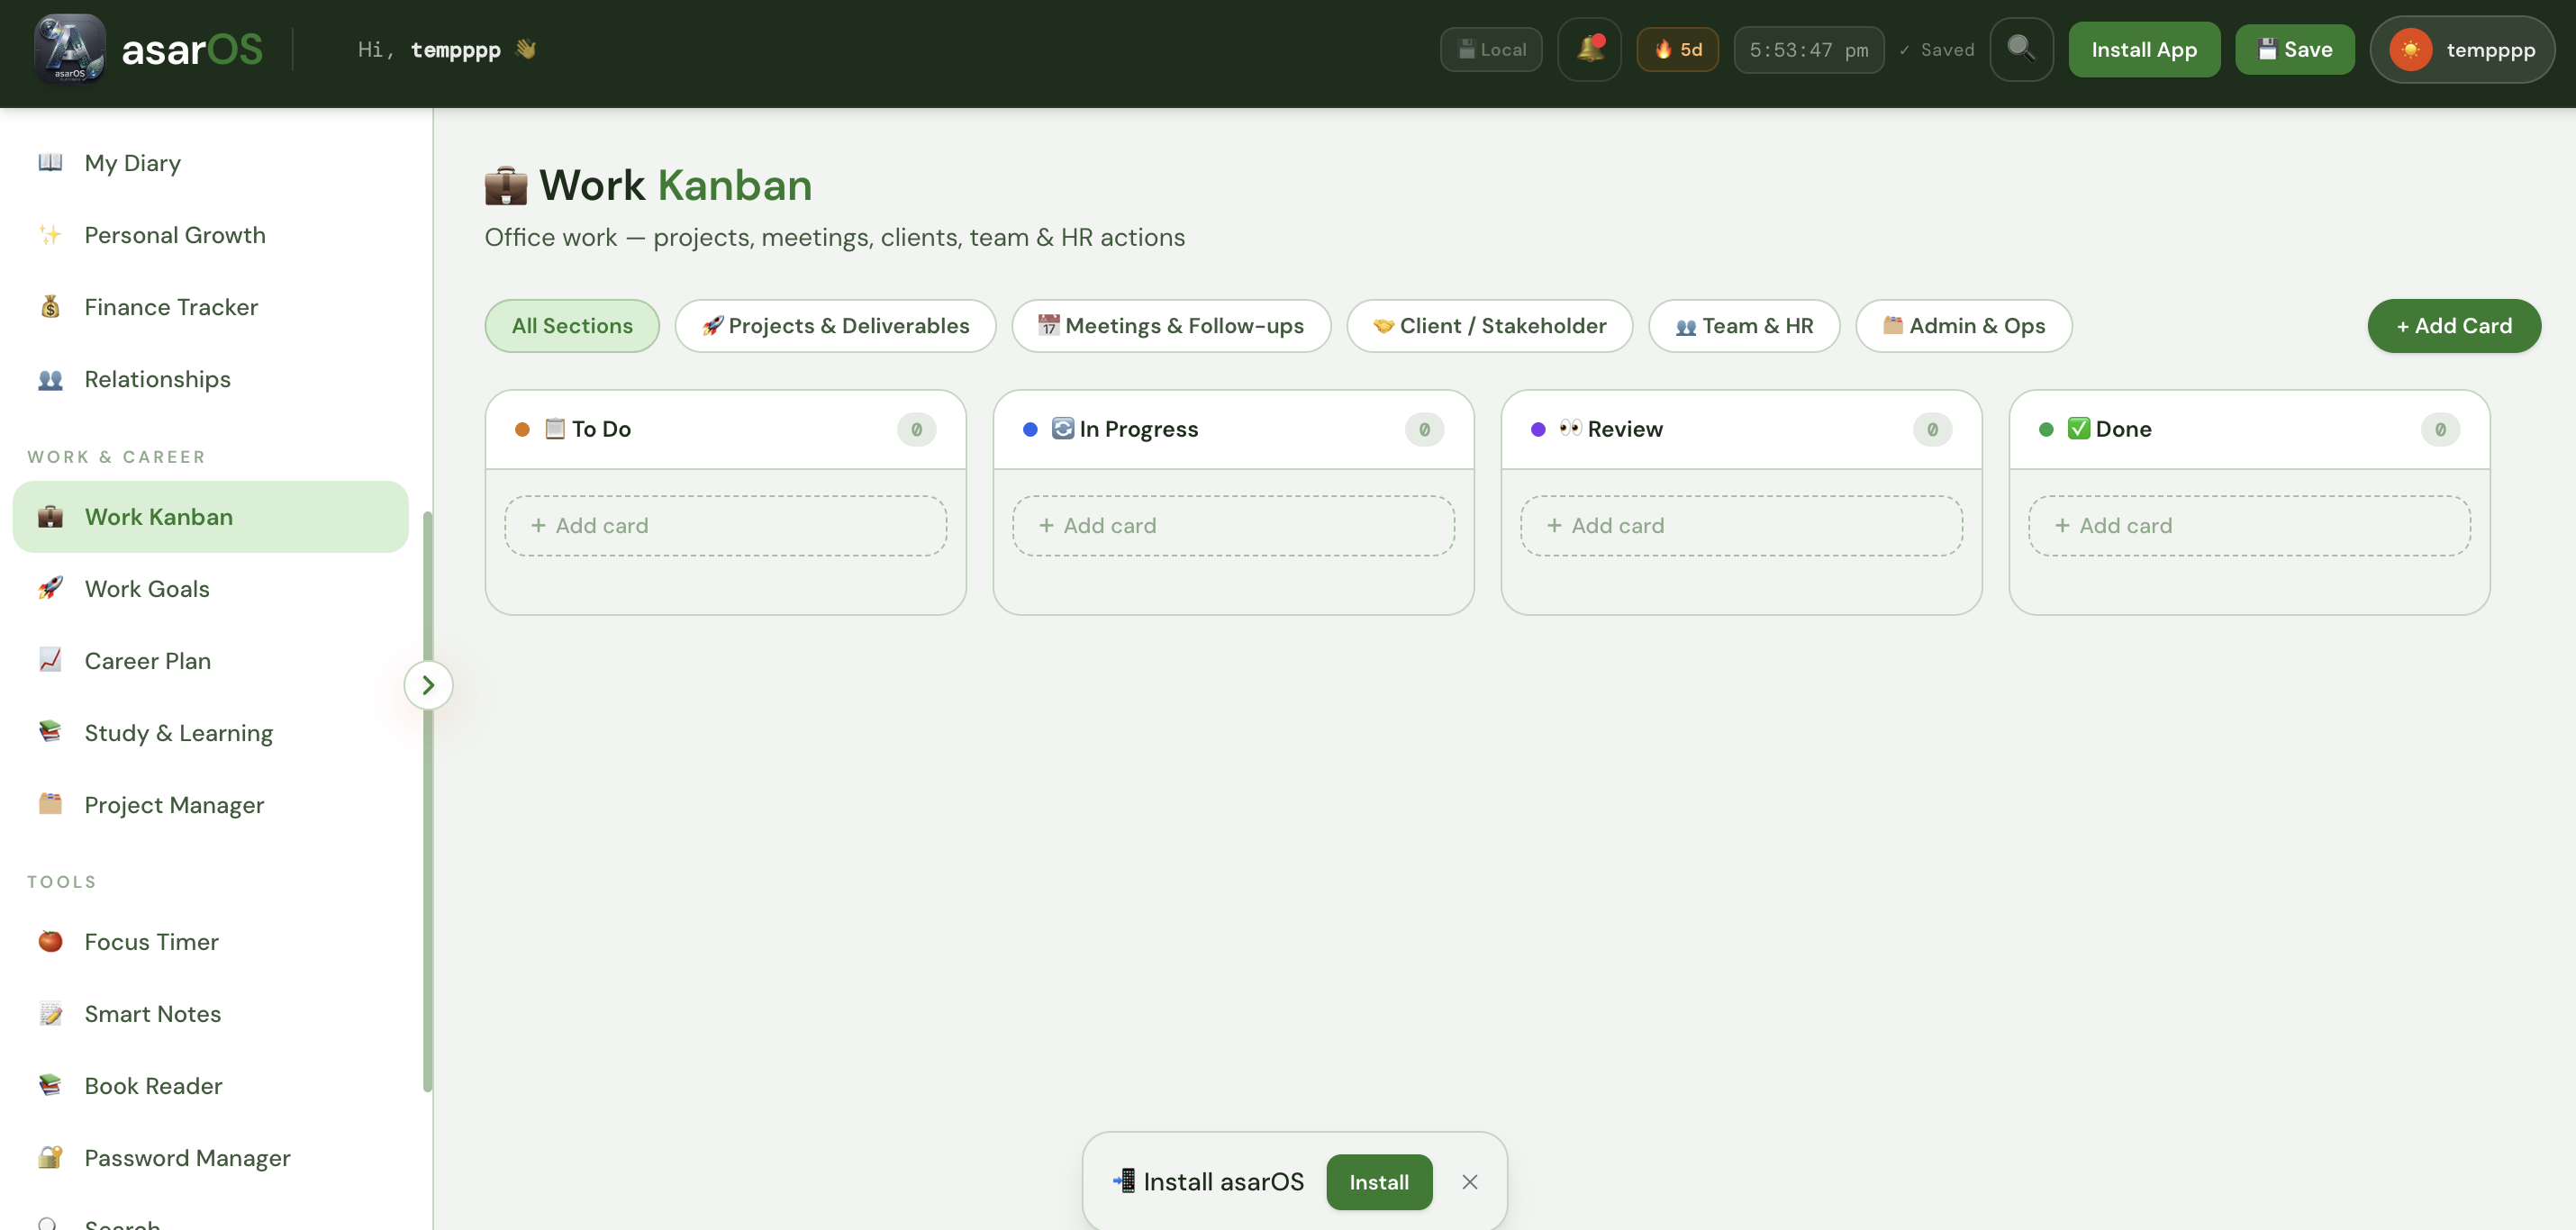This screenshot has height=1230, width=2576.
Task: Click the Install App button
Action: tap(2144, 49)
